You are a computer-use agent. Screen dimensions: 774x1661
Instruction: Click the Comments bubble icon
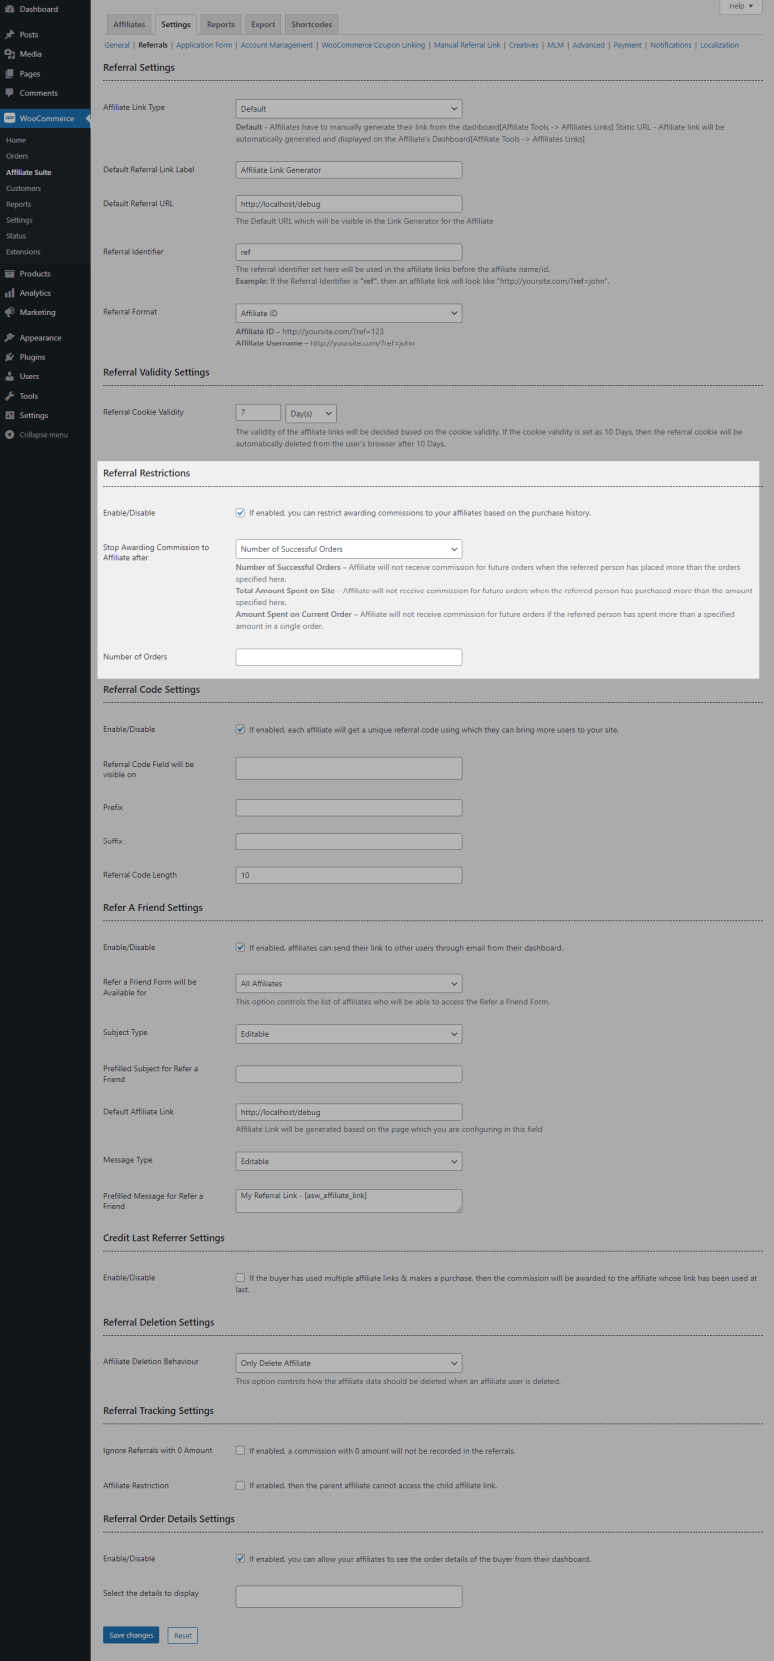pos(10,93)
